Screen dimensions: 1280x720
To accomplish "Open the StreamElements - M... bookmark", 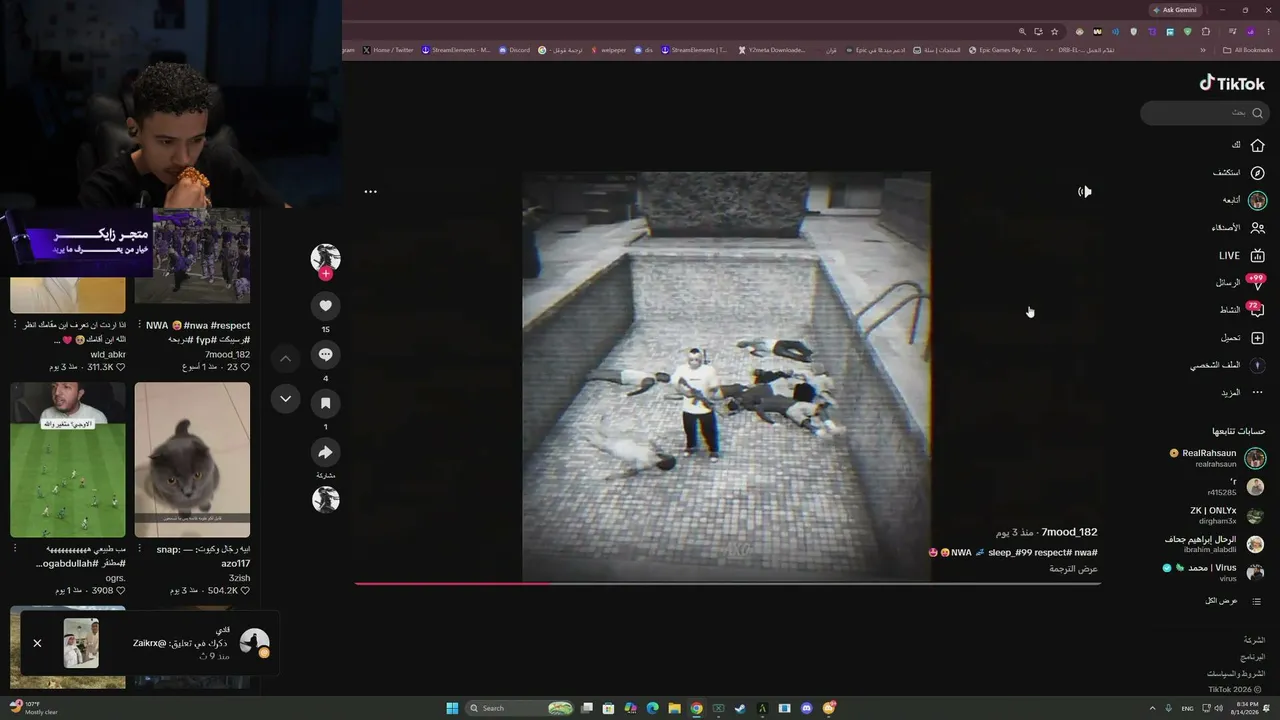I will tap(456, 50).
